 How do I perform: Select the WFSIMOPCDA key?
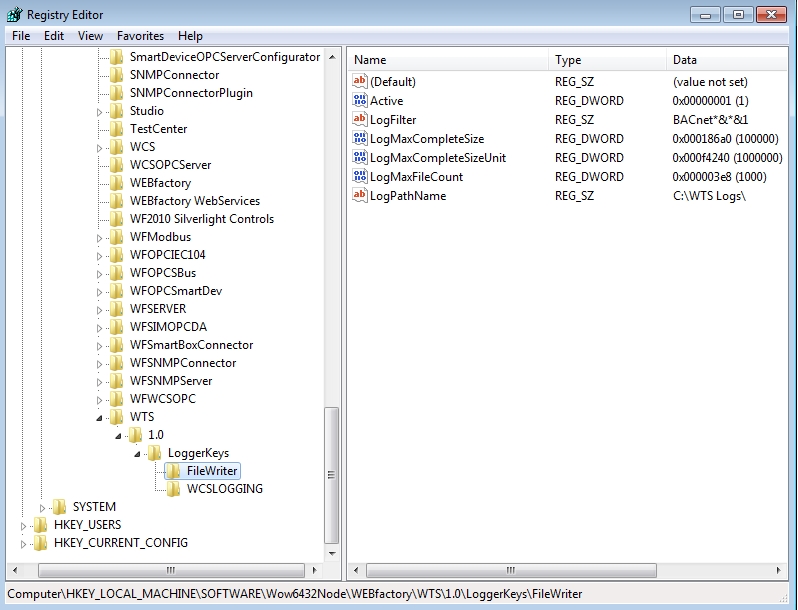click(x=168, y=327)
